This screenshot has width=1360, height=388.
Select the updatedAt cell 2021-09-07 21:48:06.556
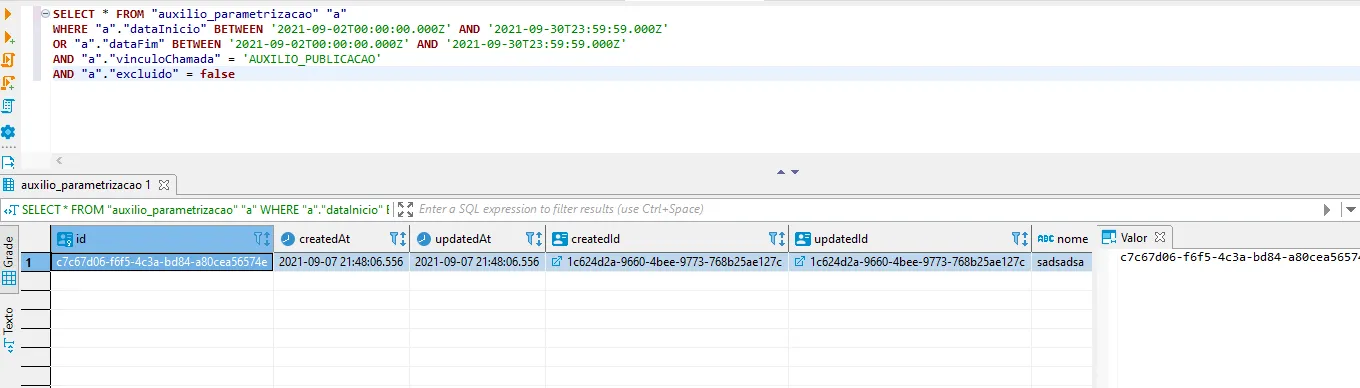click(477, 262)
